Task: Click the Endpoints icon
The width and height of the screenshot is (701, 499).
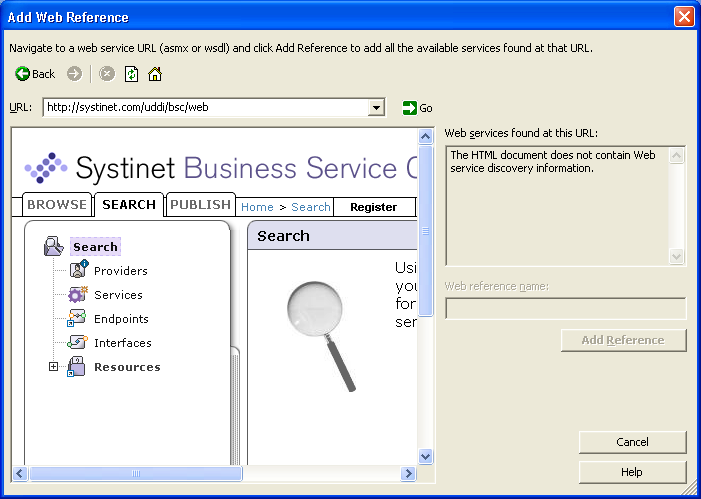Action: point(76,318)
